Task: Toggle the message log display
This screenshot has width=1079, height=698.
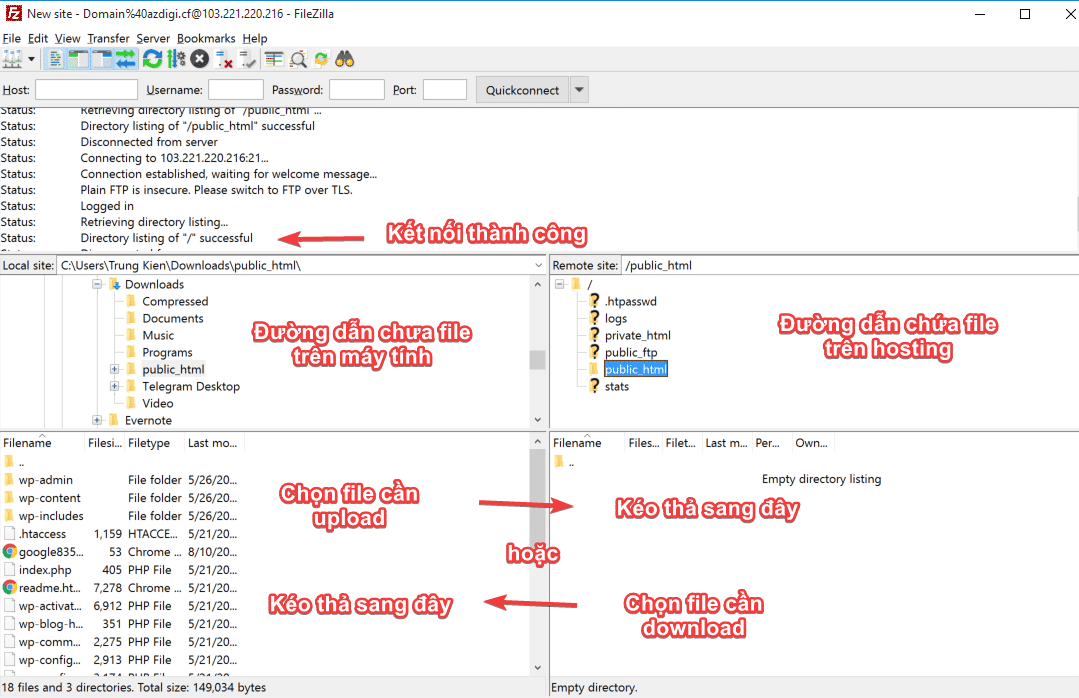Action: click(x=56, y=59)
